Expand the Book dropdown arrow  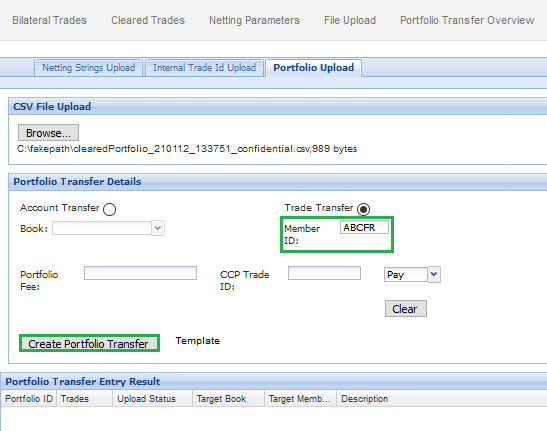coord(158,228)
